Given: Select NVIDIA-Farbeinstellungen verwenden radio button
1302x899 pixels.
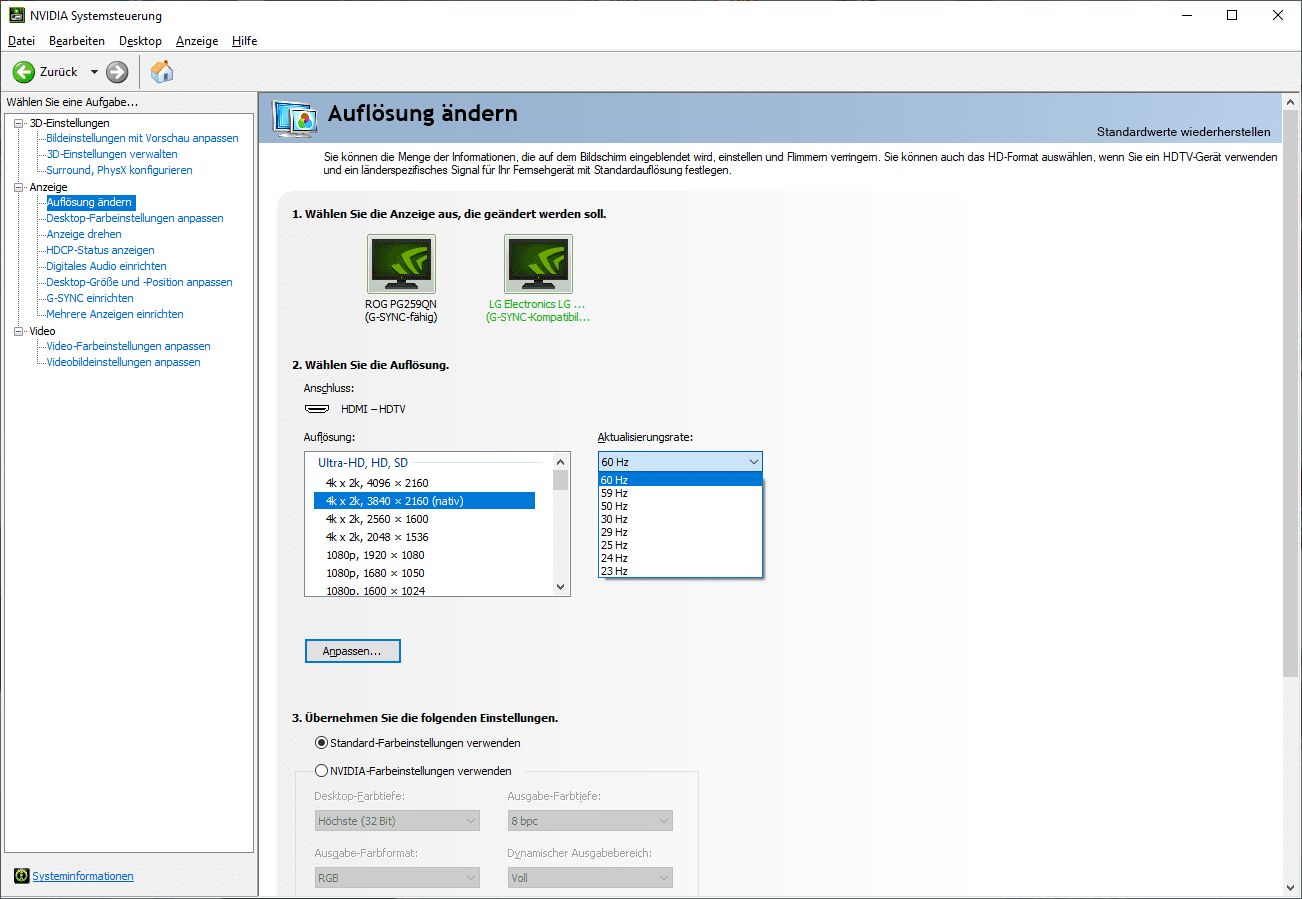Looking at the screenshot, I should [321, 771].
